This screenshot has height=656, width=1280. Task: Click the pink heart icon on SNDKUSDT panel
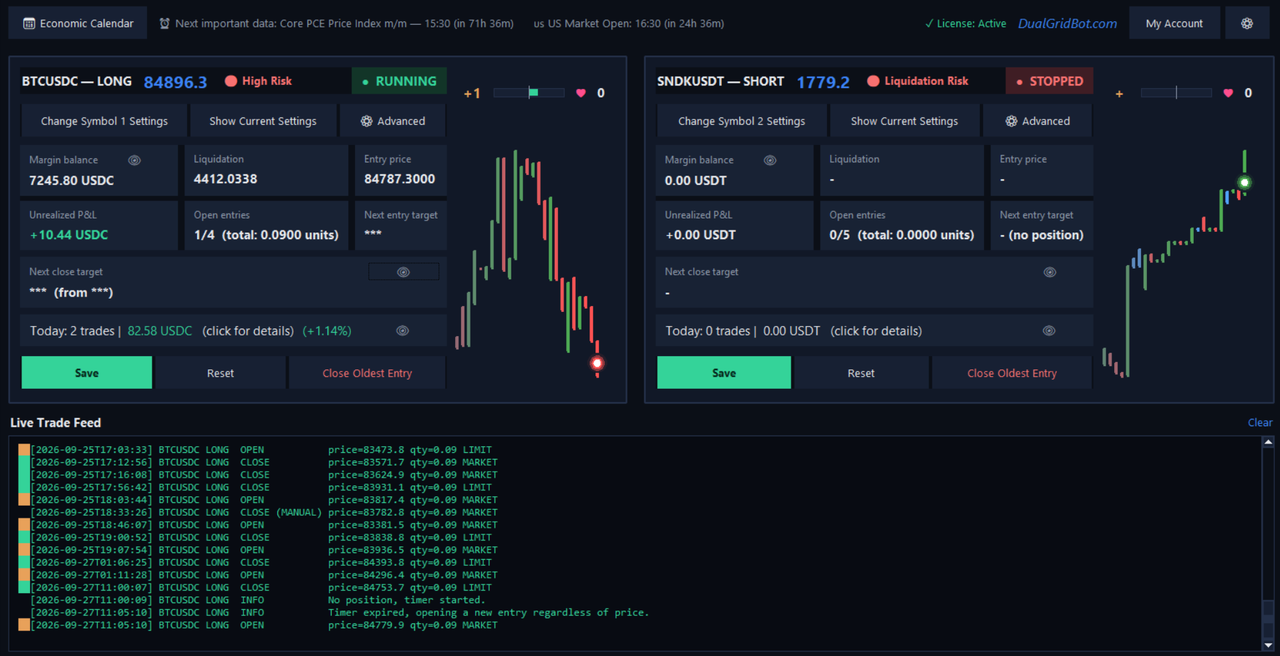[1228, 93]
